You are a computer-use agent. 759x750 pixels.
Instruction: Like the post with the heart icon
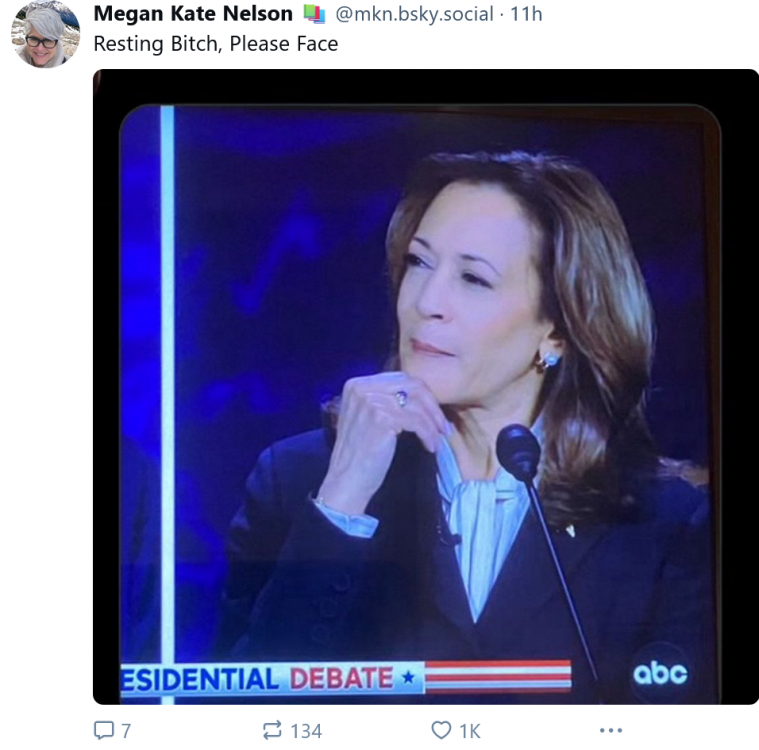[441, 731]
